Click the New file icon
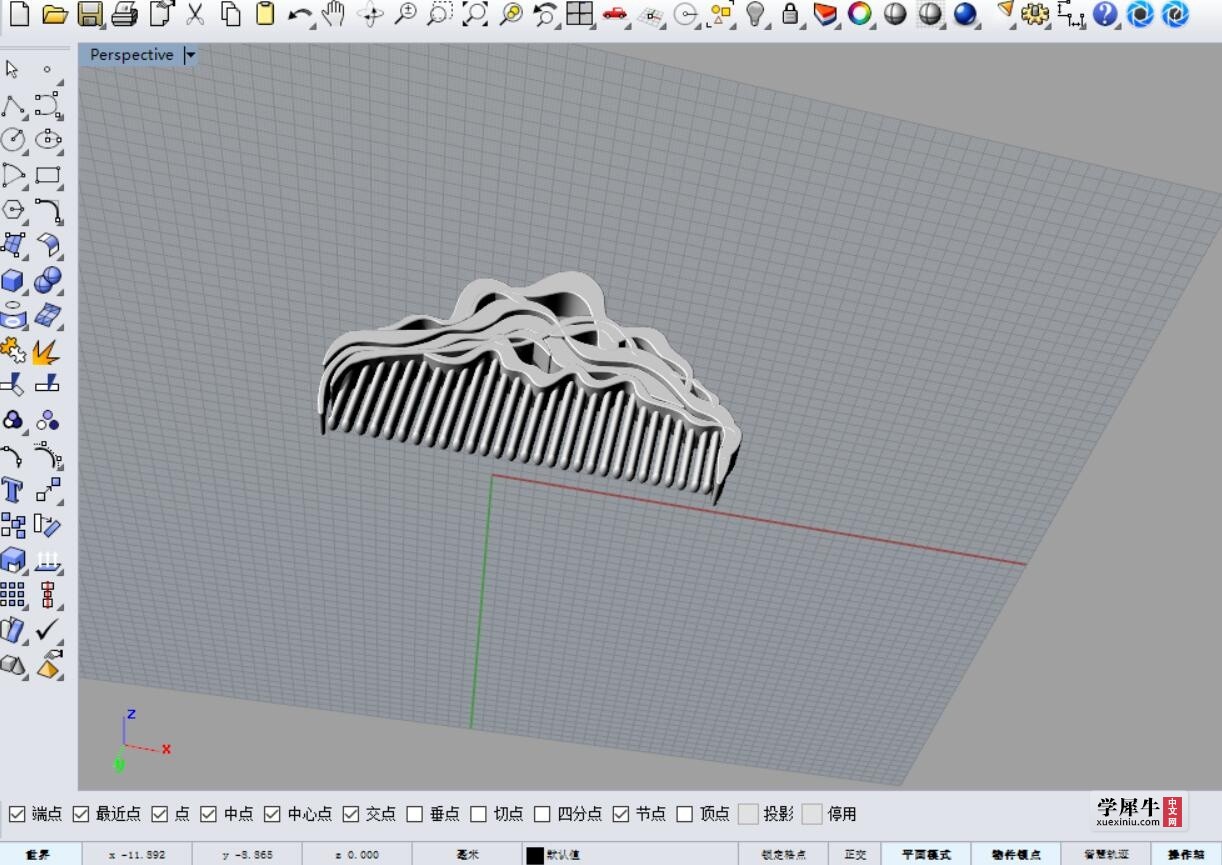Screen dimensions: 1222x865 tap(19, 14)
